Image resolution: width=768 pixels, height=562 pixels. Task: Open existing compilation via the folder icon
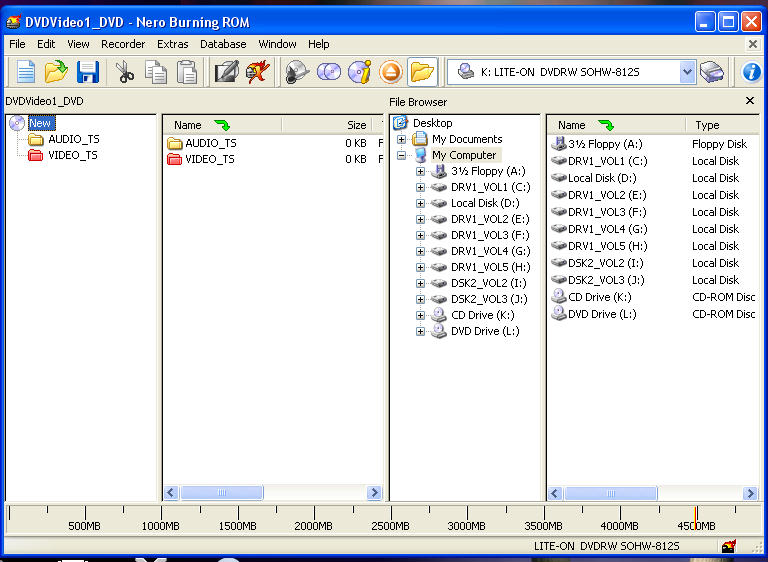[x=56, y=72]
